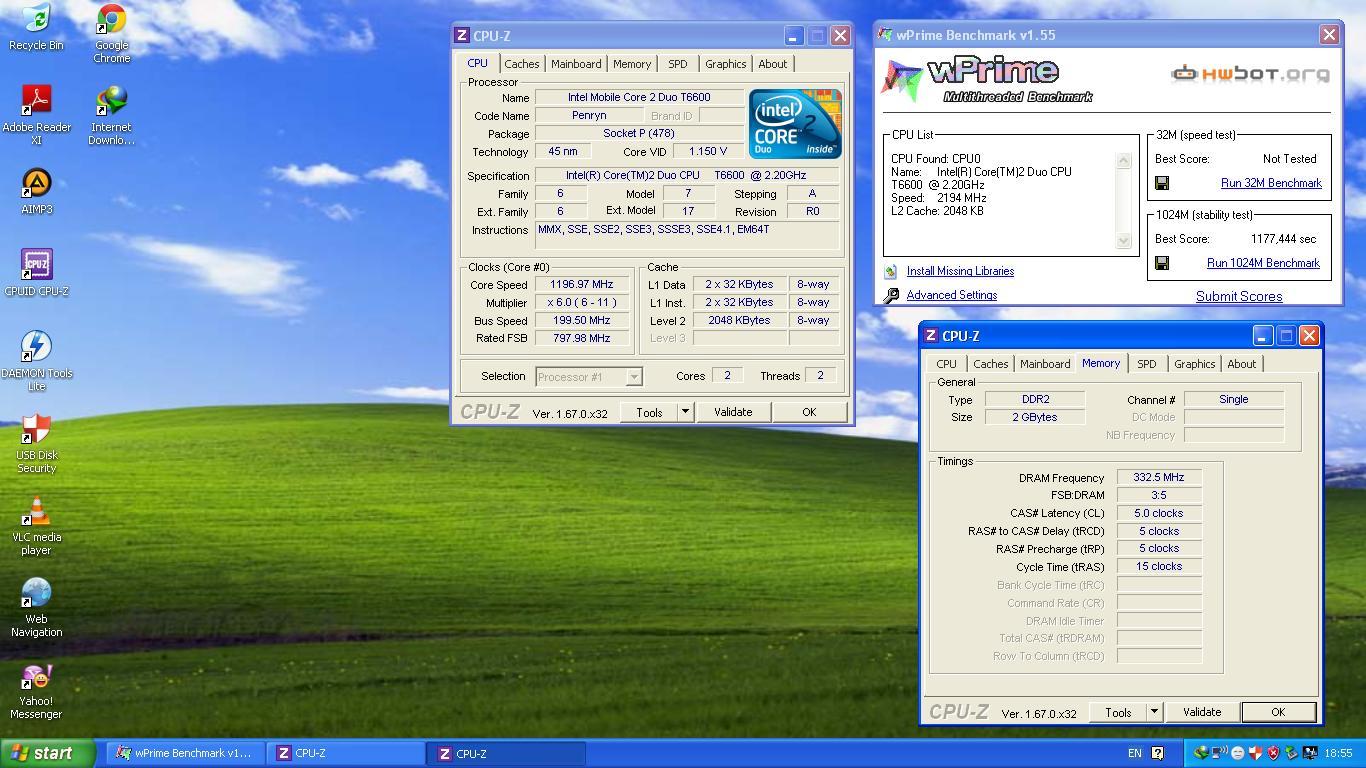Click Core Speed value 1196.97 MHz

click(581, 284)
